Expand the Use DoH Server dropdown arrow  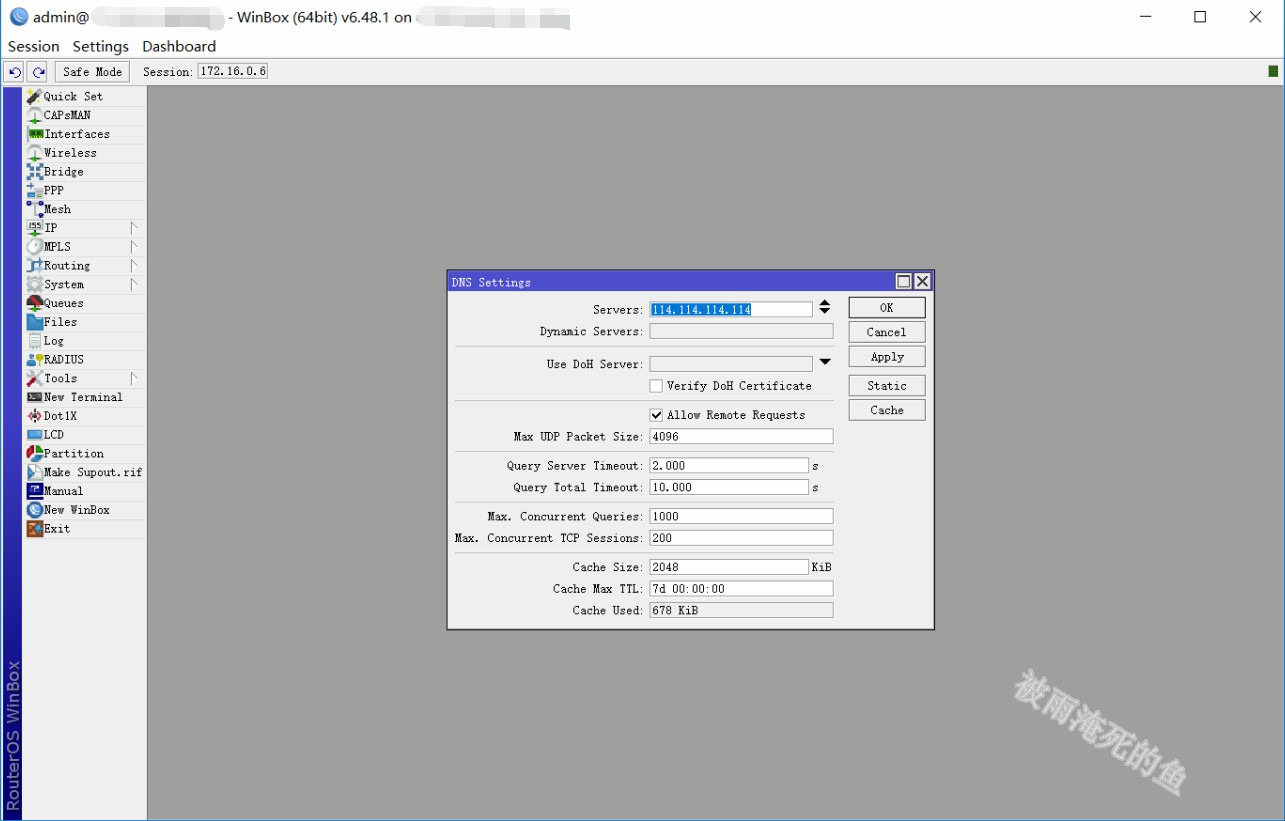825,363
